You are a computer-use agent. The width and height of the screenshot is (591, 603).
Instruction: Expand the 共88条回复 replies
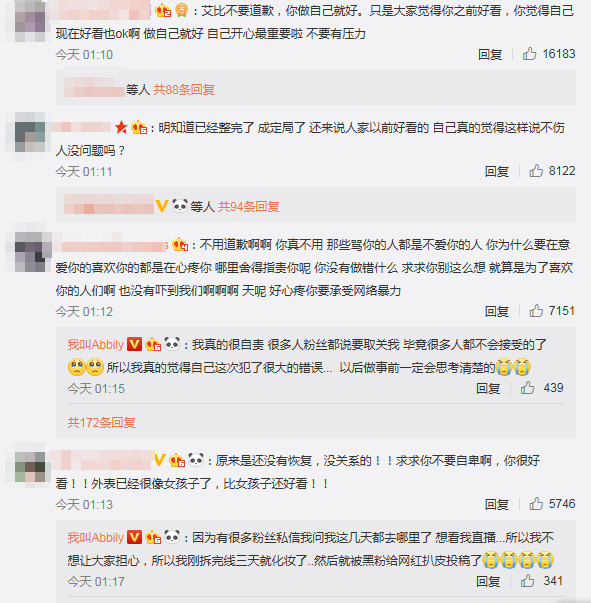click(184, 90)
